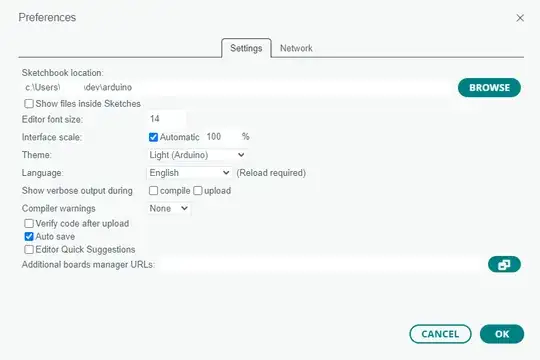Click the Preferences dialog title
Screen dimensions: 540x360
tap(47, 18)
